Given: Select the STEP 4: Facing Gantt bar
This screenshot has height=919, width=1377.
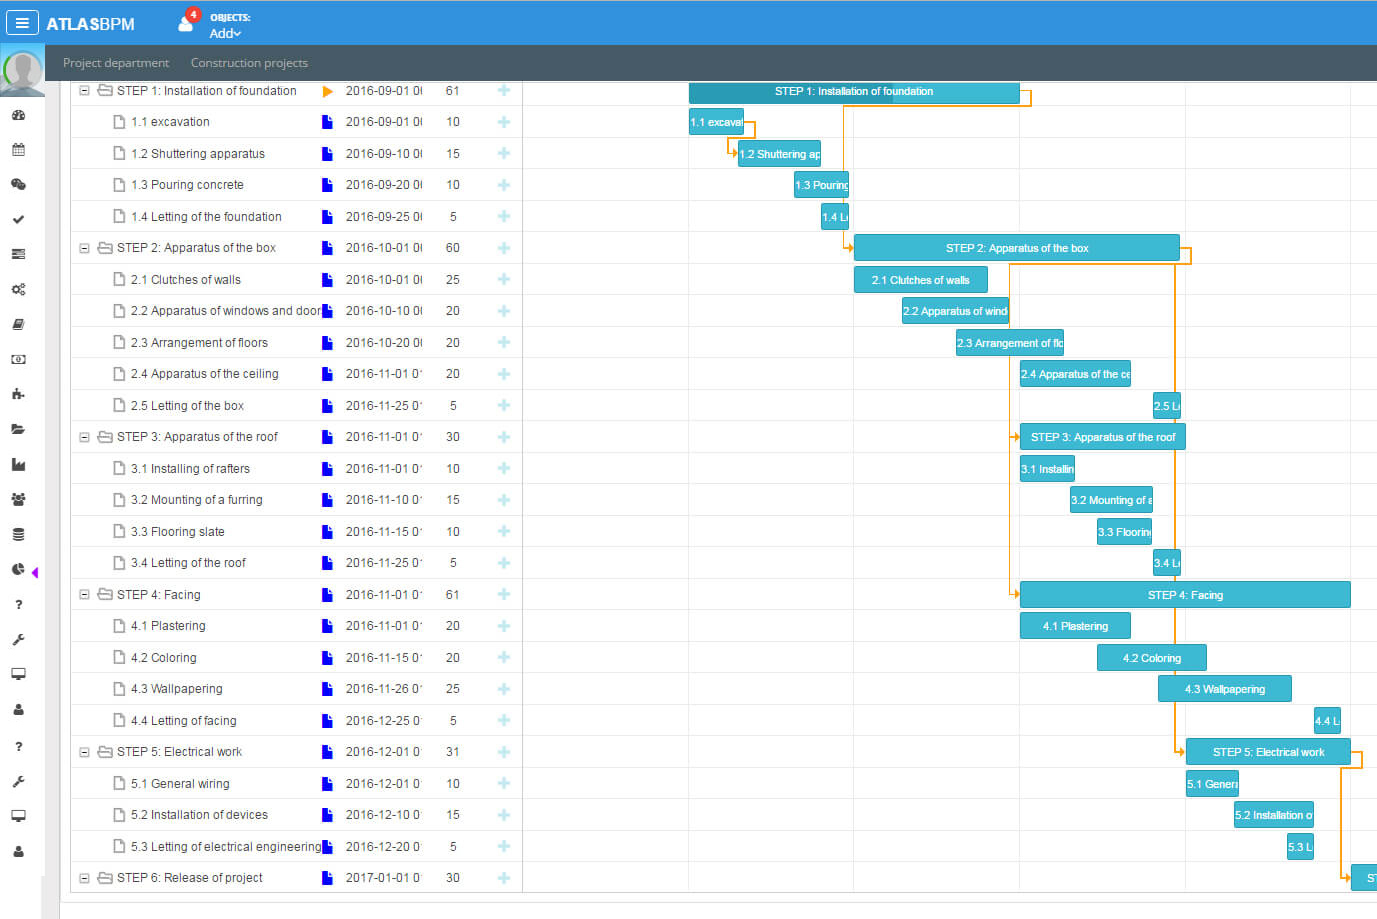Looking at the screenshot, I should pyautogui.click(x=1185, y=595).
